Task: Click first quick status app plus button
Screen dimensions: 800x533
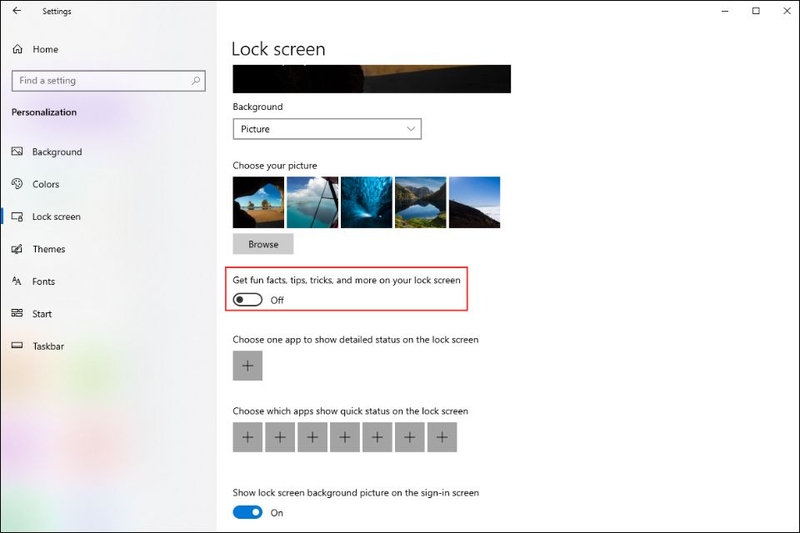Action: click(x=247, y=437)
